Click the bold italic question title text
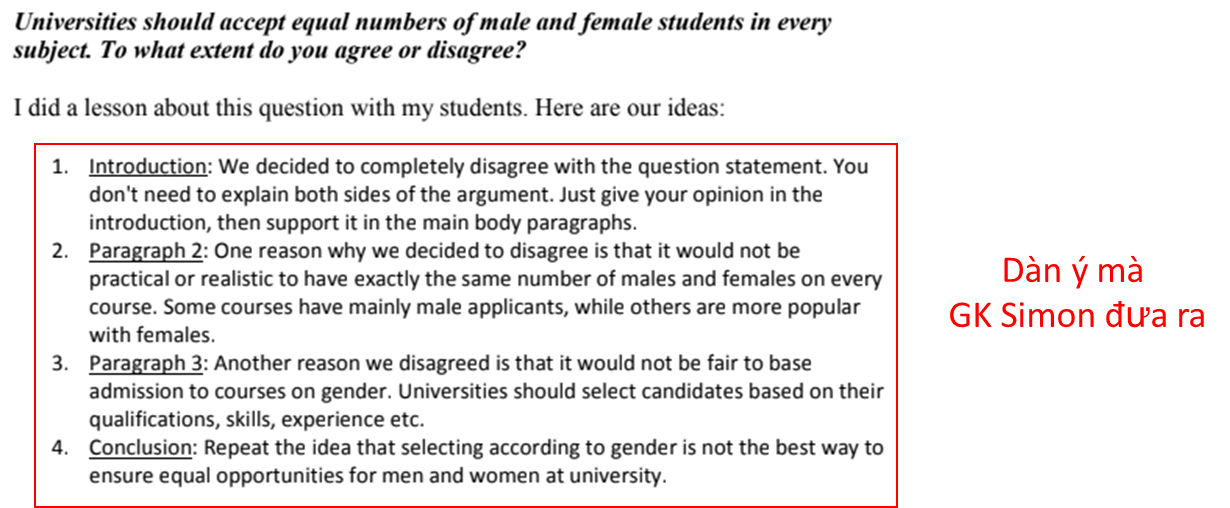1230x508 pixels. coord(421,36)
